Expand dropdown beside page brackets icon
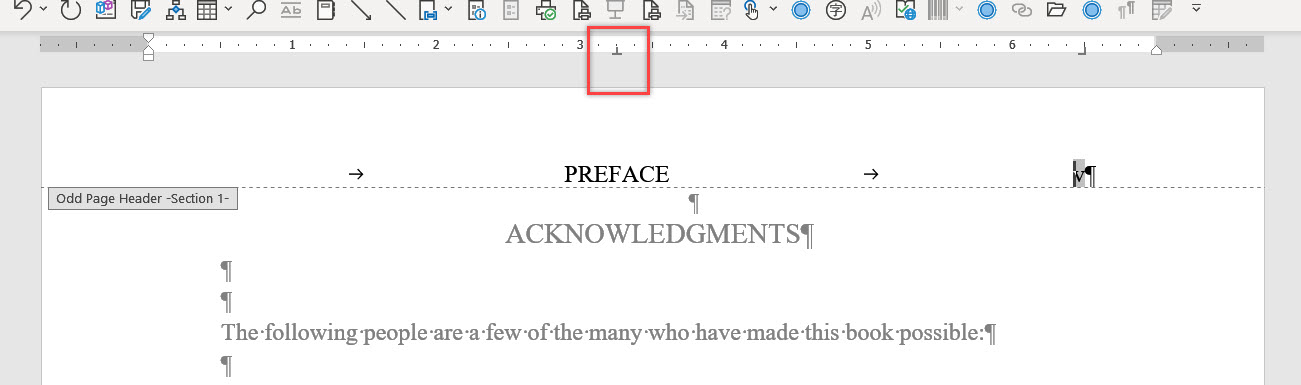The image size is (1301, 385). [x=448, y=10]
